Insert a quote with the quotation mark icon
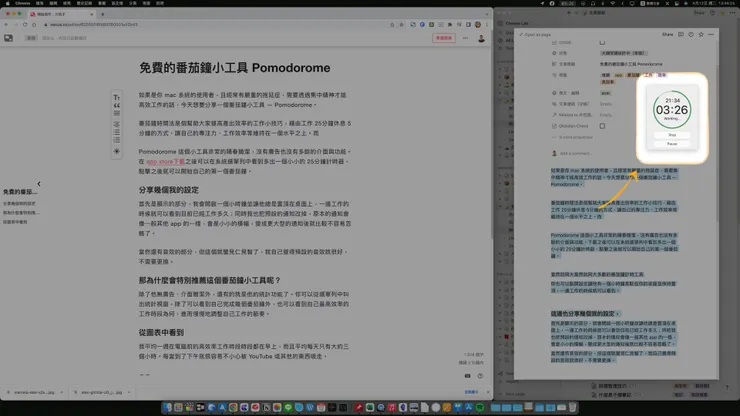 pos(117,105)
